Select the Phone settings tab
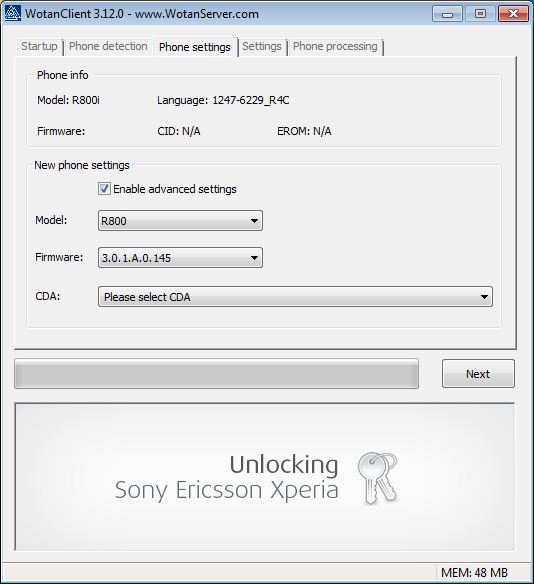 click(195, 47)
